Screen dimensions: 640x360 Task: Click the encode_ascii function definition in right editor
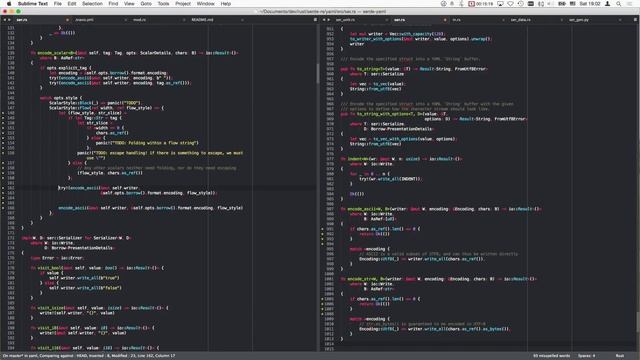coord(362,209)
